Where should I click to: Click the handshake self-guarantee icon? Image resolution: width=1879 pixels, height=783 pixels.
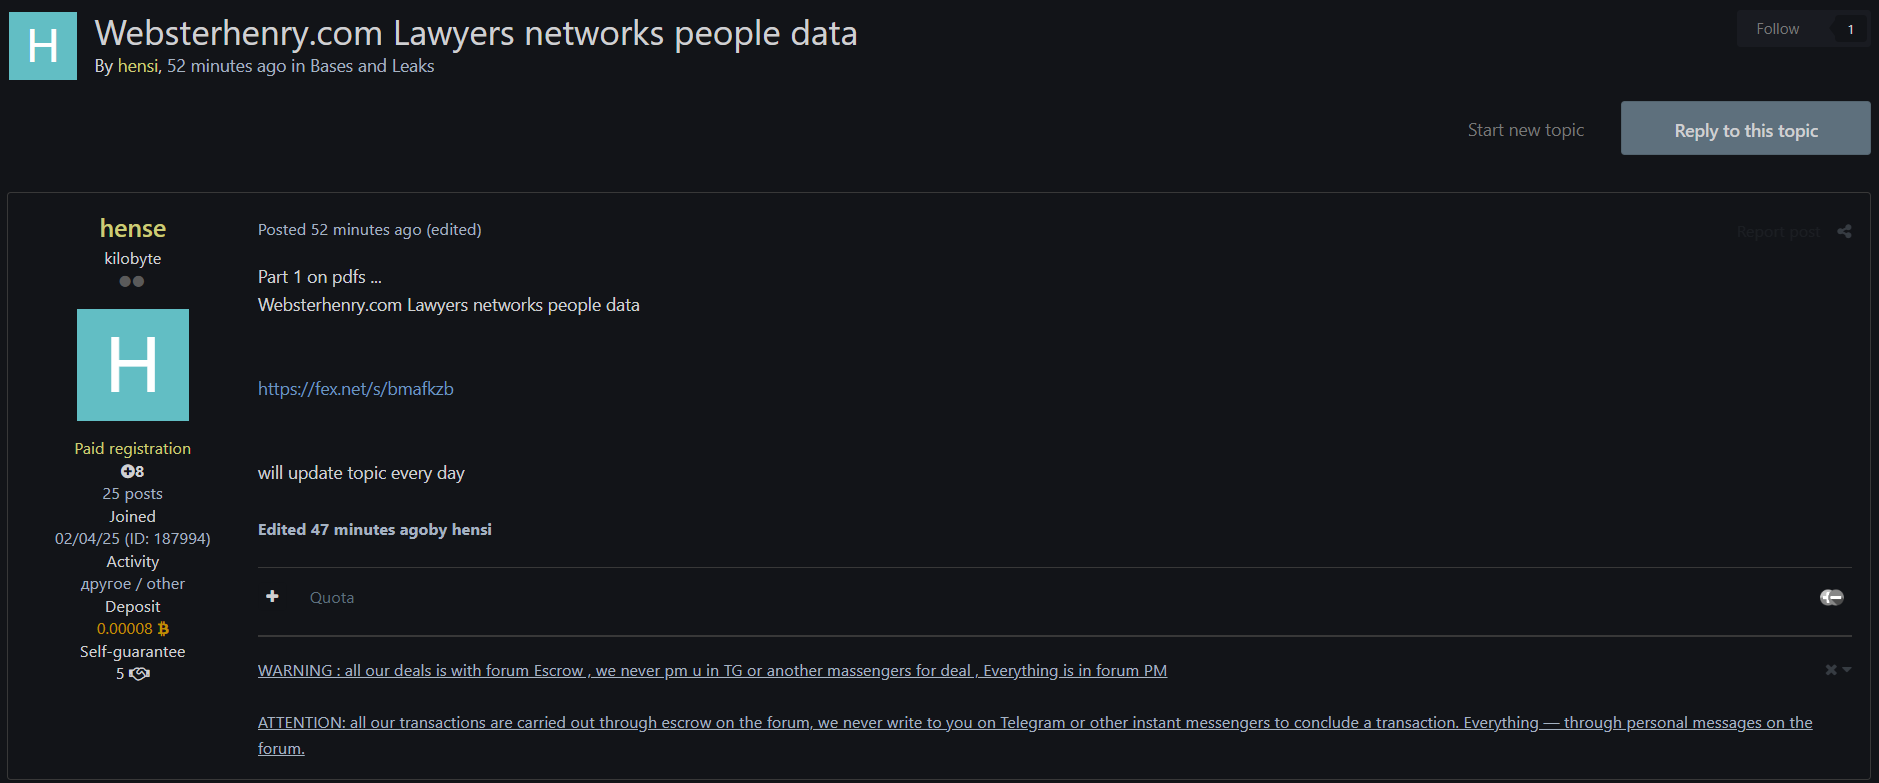[x=140, y=674]
